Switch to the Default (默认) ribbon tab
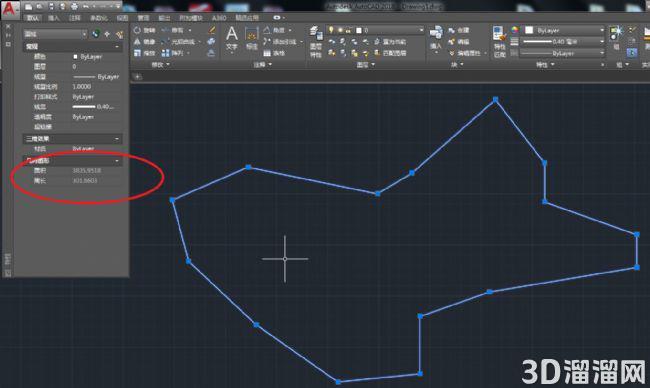The image size is (650, 388). click(32, 18)
